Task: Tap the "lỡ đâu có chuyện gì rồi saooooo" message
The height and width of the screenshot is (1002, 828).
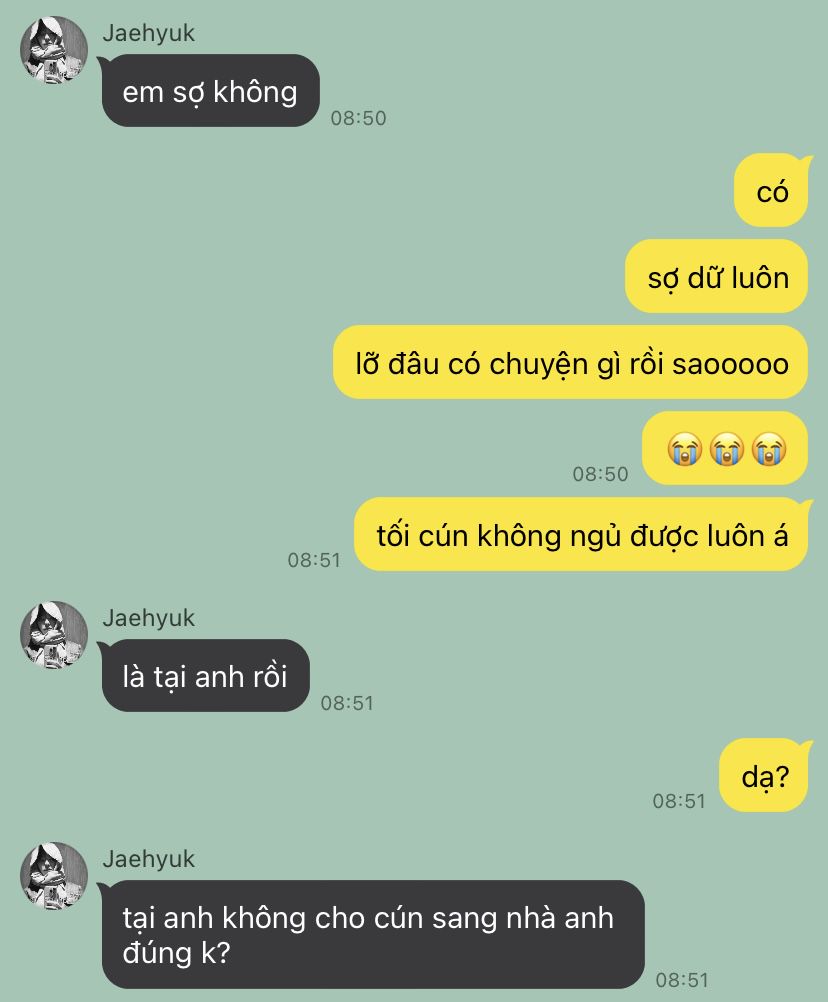Action: [571, 362]
